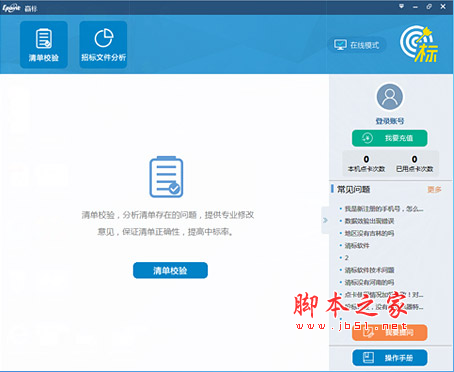
Task: Open the 招标文件分析 pie-chart tool
Action: point(103,45)
